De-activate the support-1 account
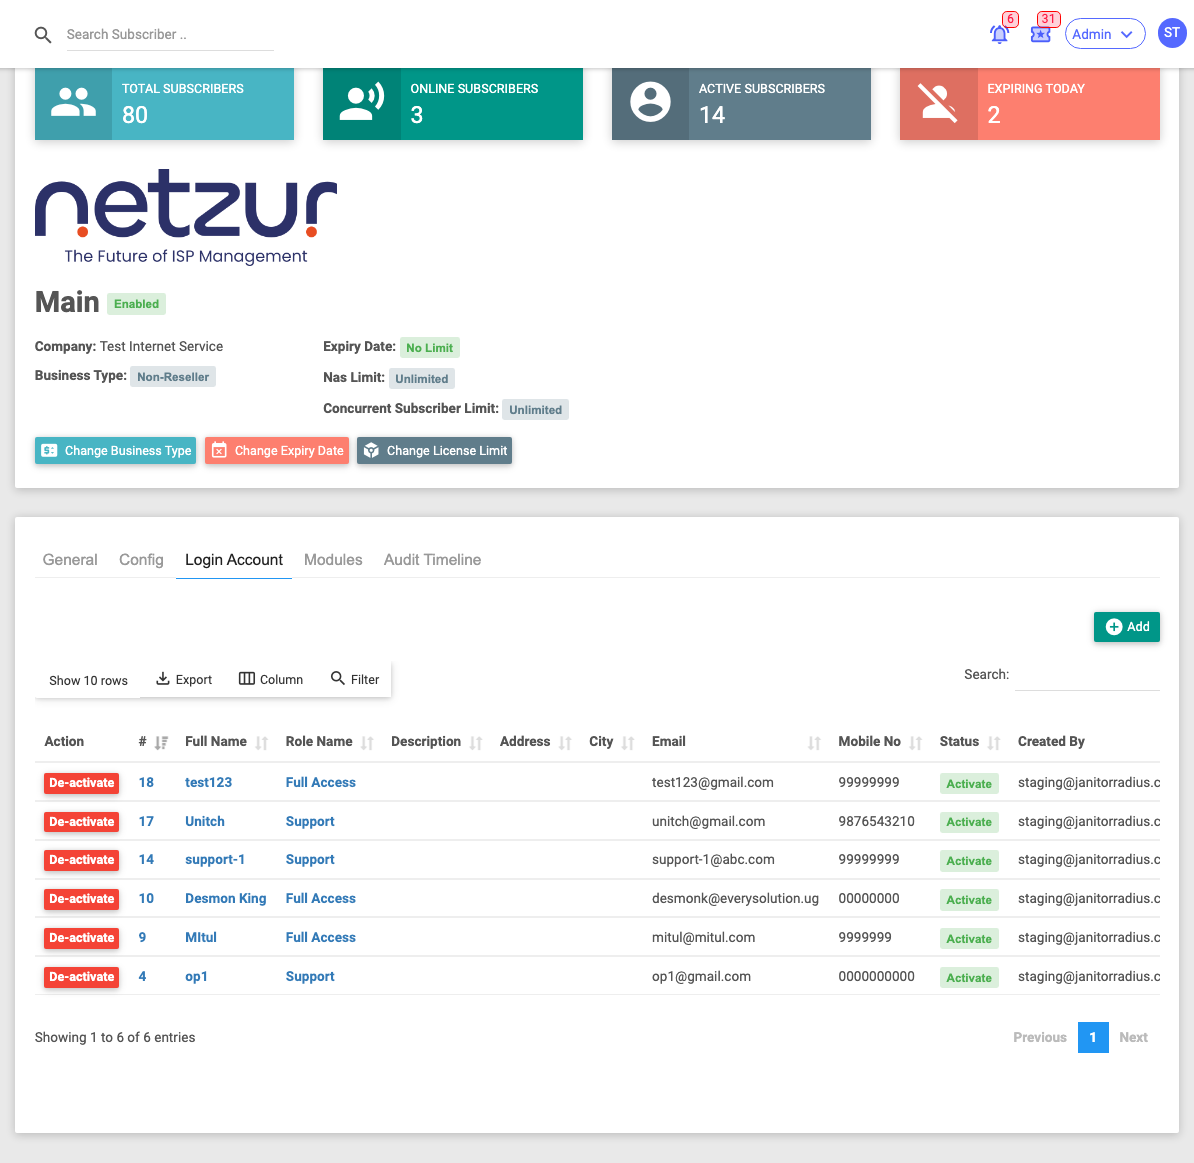1194x1163 pixels. [81, 860]
